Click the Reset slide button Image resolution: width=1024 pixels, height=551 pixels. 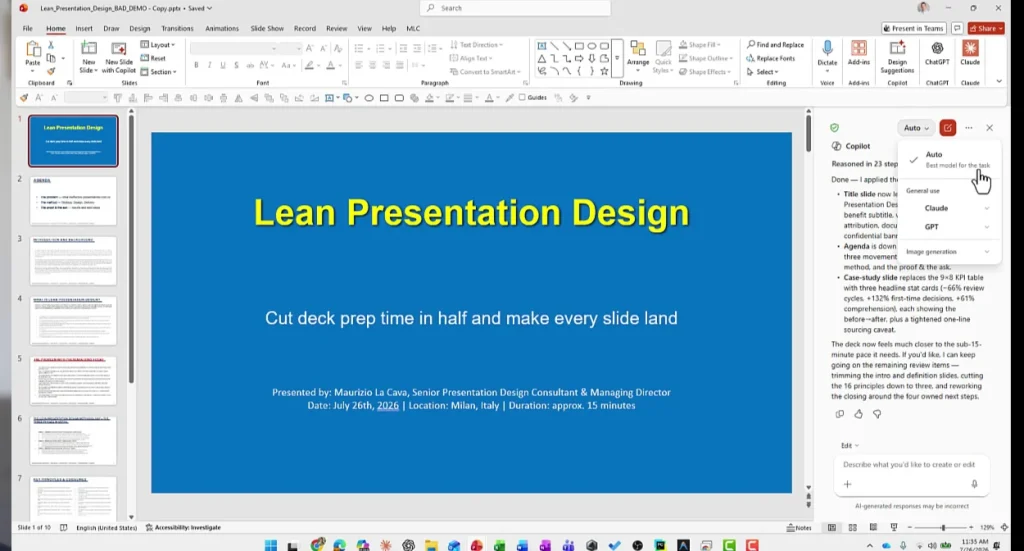[x=153, y=58]
